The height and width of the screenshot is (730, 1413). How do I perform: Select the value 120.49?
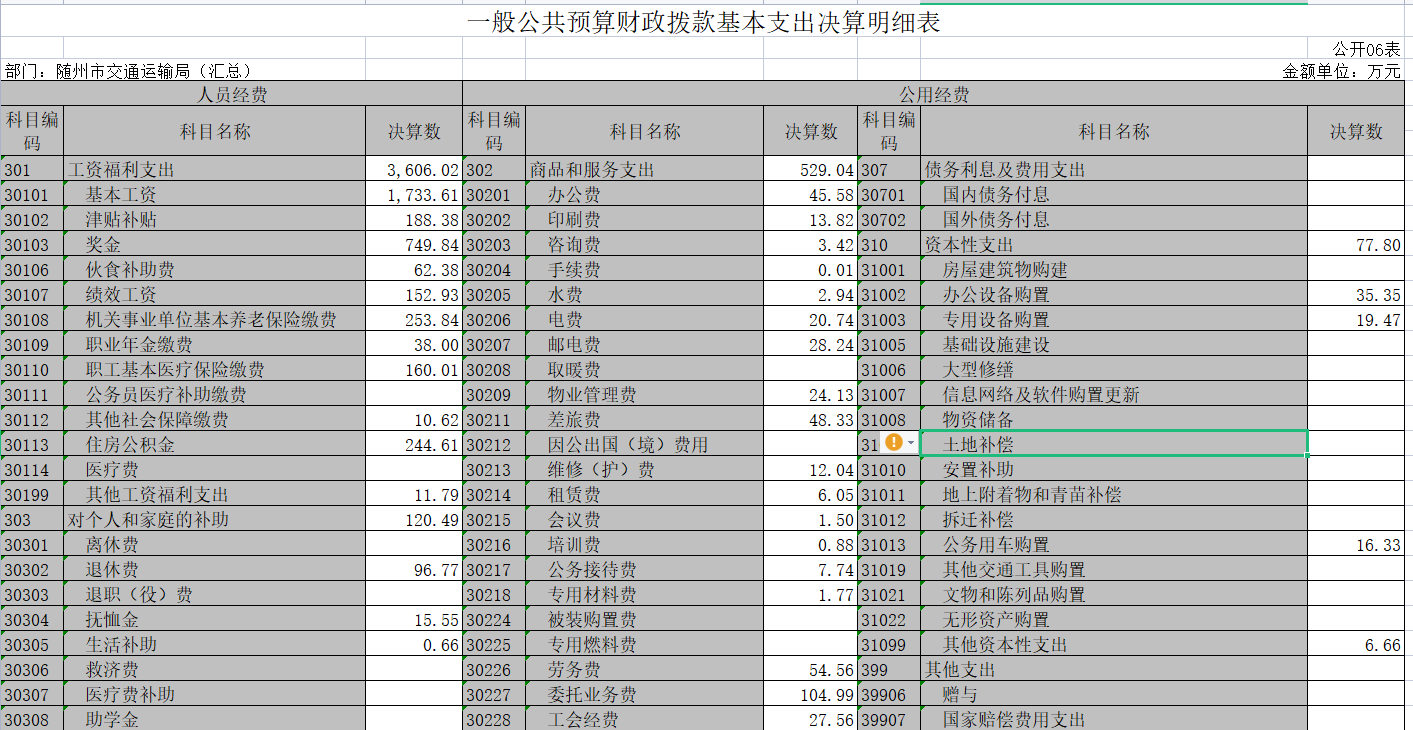pos(414,520)
